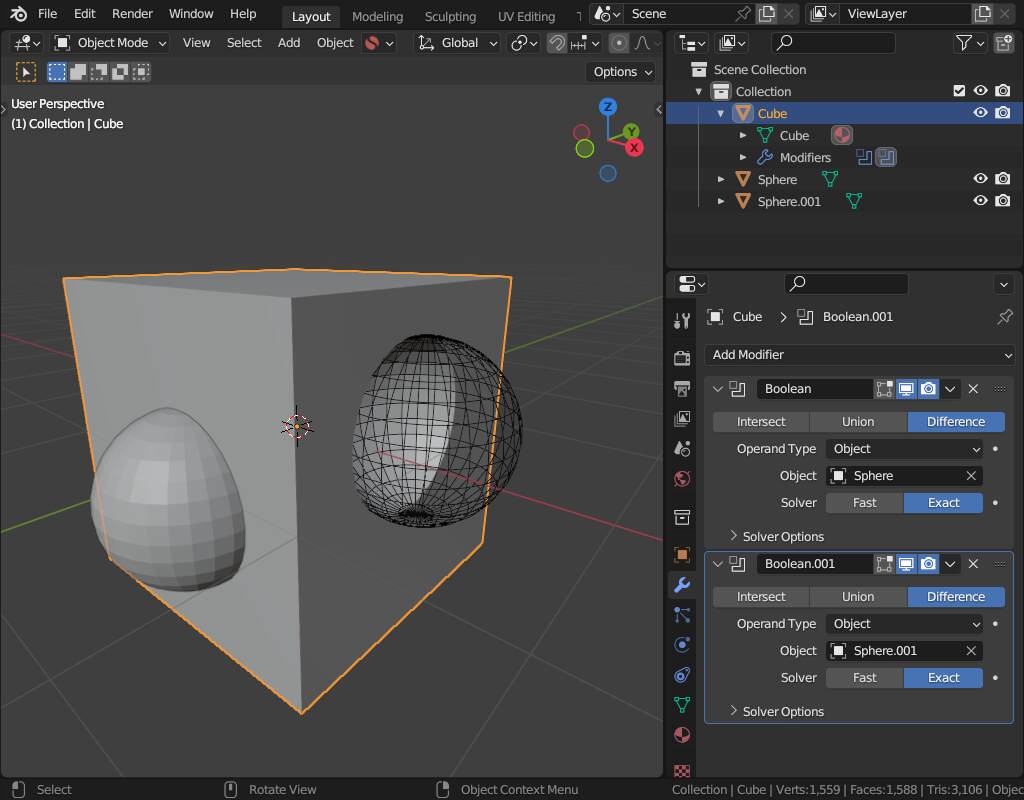Image resolution: width=1024 pixels, height=800 pixels.
Task: Open the outliner filter funnel
Action: coord(963,43)
